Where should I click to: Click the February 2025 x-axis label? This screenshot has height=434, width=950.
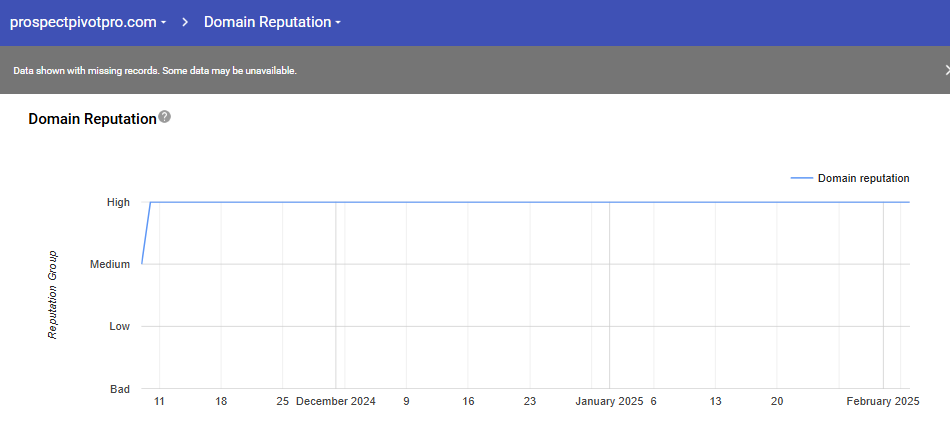point(882,401)
